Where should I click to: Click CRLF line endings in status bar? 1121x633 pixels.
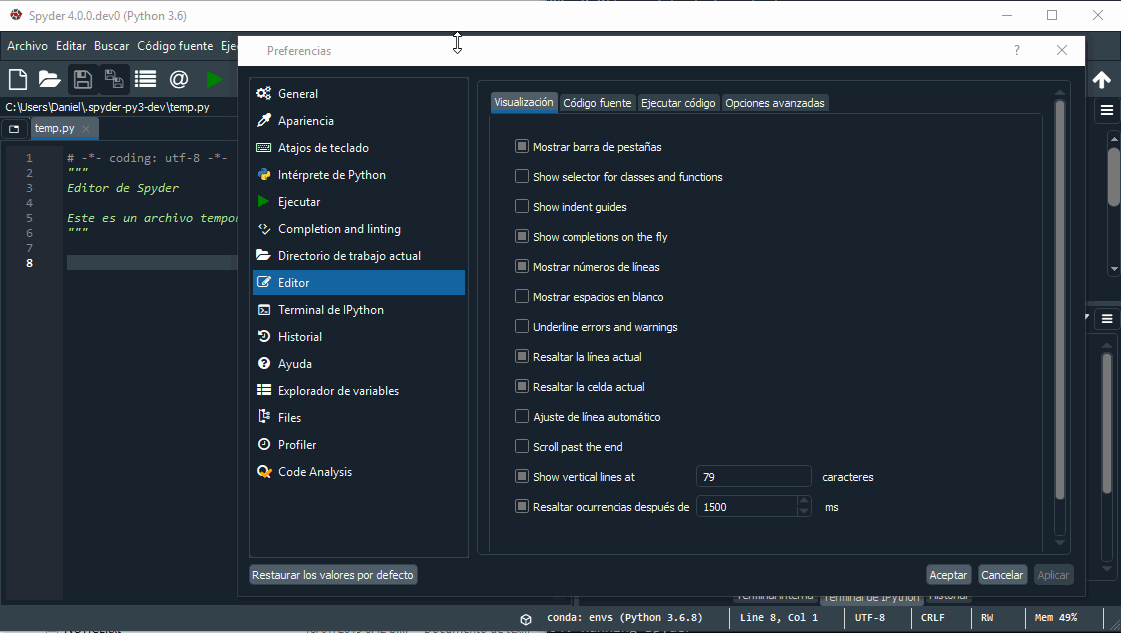(932, 617)
